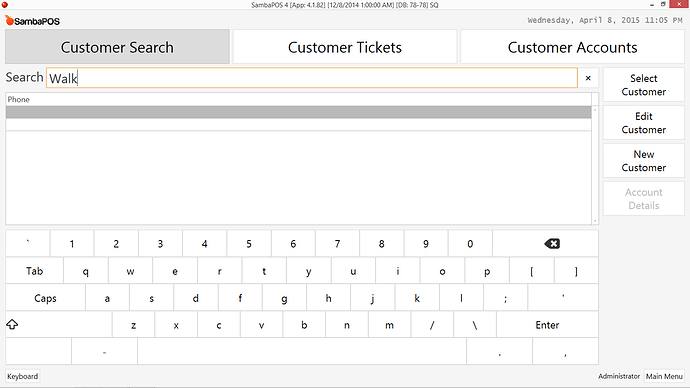Tap the f key on the keyboard
690x388 pixels.
[240, 298]
